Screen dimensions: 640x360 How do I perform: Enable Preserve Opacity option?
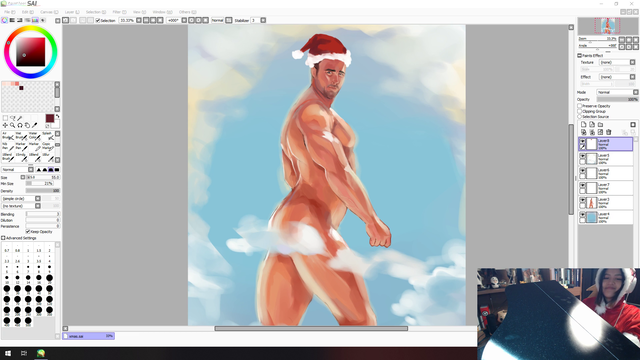tap(580, 106)
